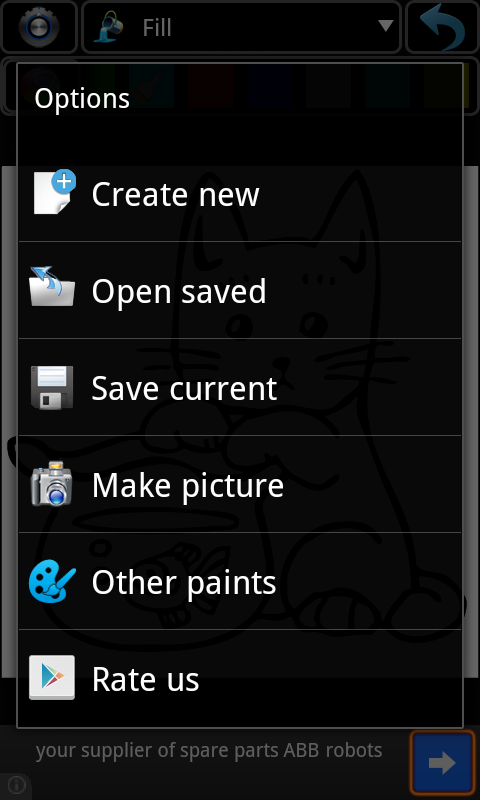Click the Fill paint bucket icon
This screenshot has height=800, width=480.
[109, 27]
